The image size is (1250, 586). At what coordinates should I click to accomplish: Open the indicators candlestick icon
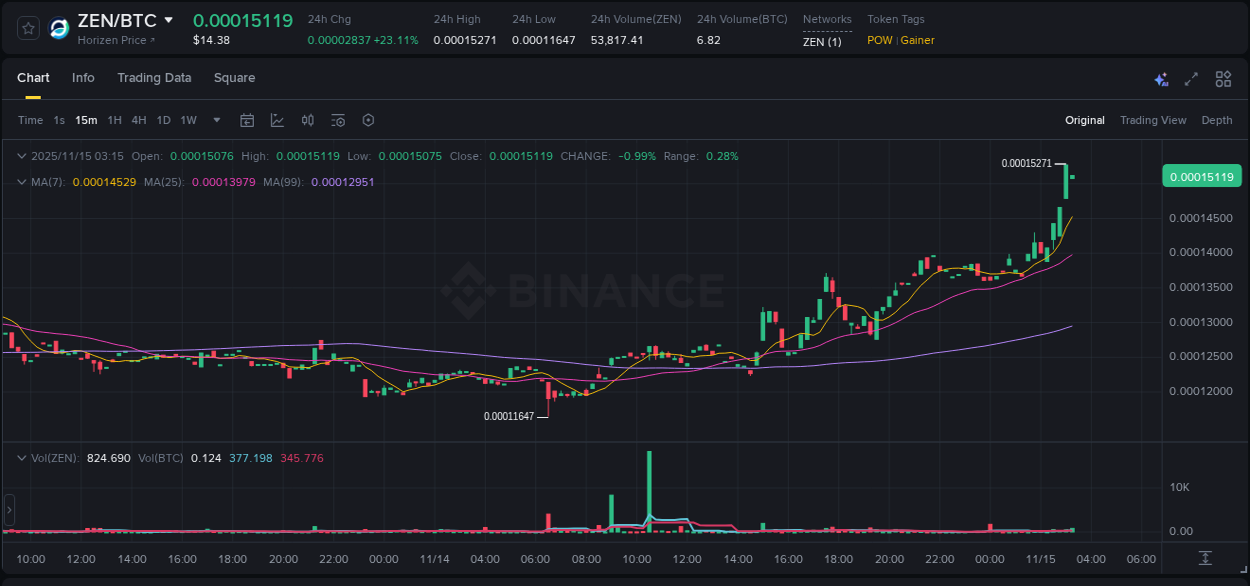308,120
